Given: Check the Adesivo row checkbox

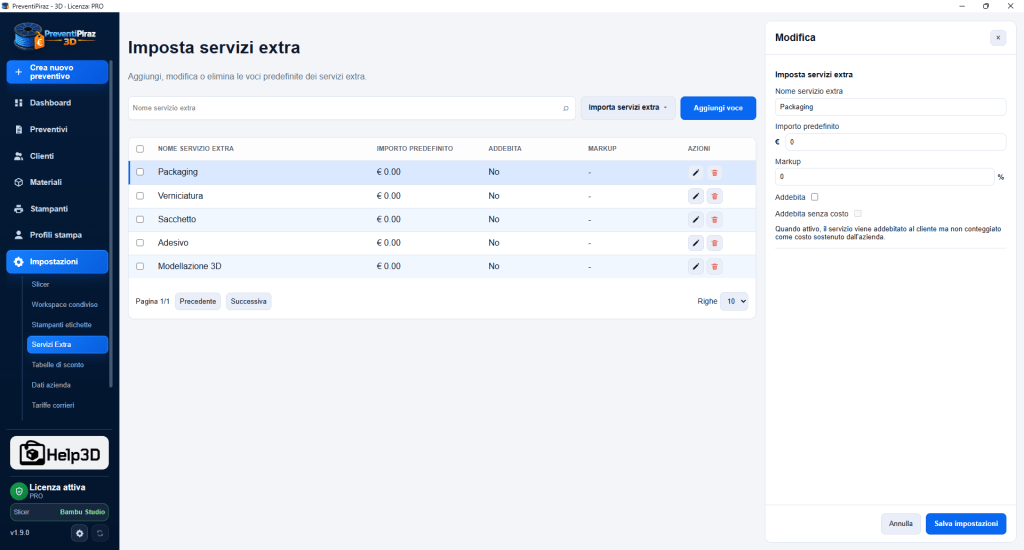Looking at the screenshot, I should click(x=140, y=243).
